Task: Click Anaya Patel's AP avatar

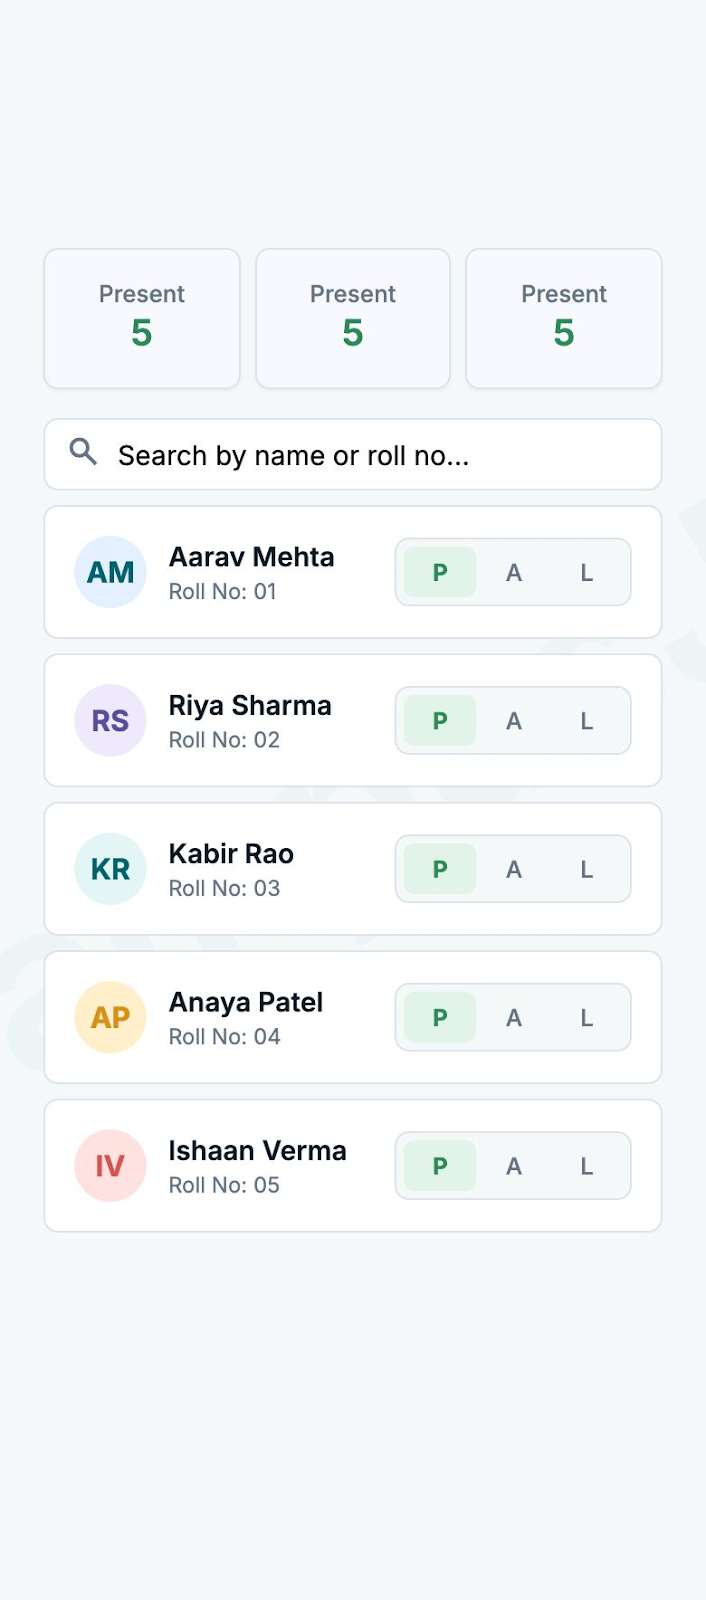Action: (111, 1017)
